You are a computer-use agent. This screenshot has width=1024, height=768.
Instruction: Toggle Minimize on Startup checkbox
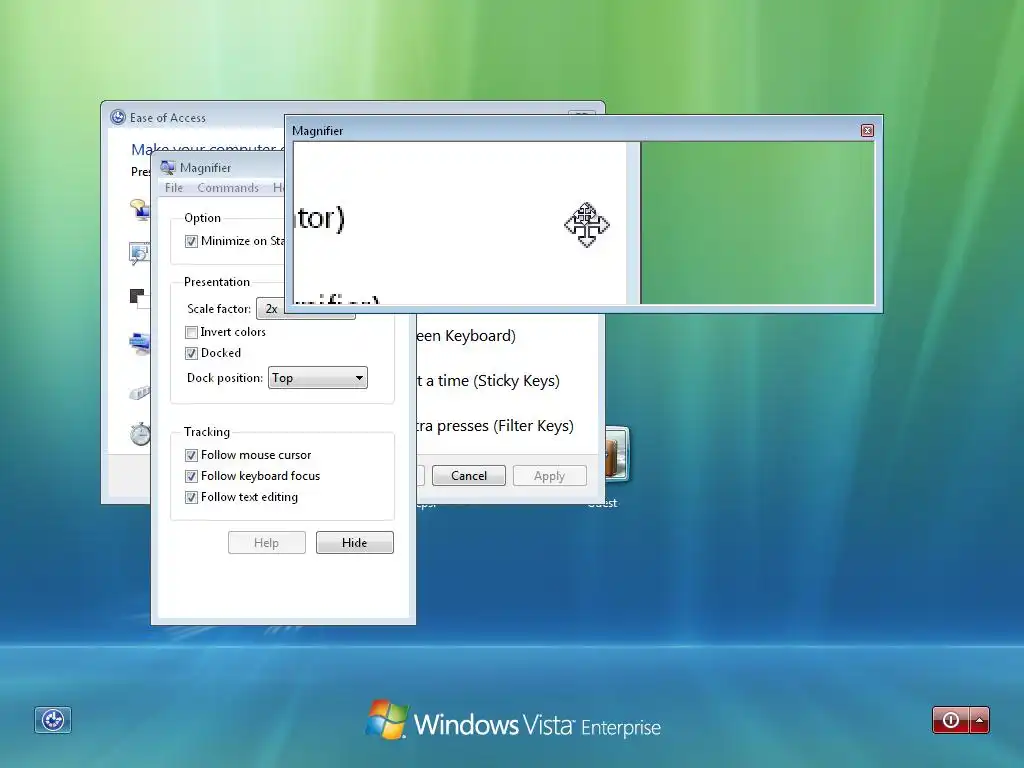(x=191, y=241)
